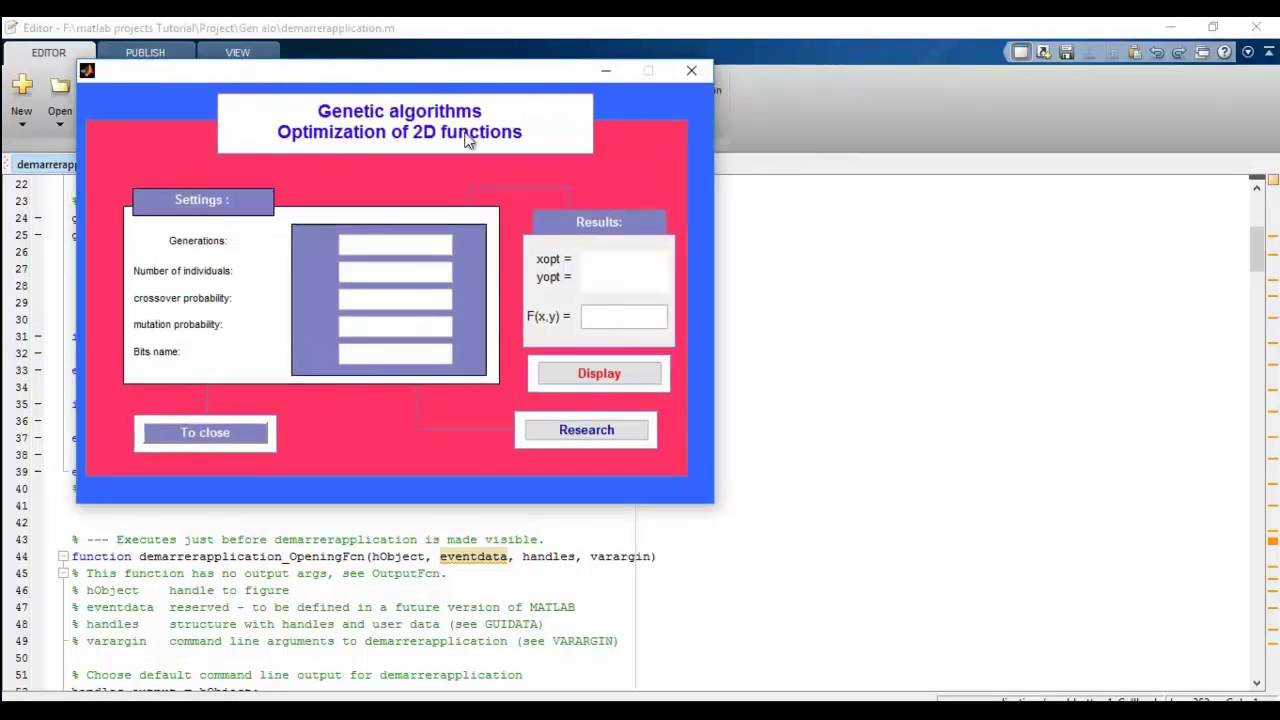This screenshot has width=1280, height=720.
Task: Click the Generations input field
Action: tap(395, 245)
